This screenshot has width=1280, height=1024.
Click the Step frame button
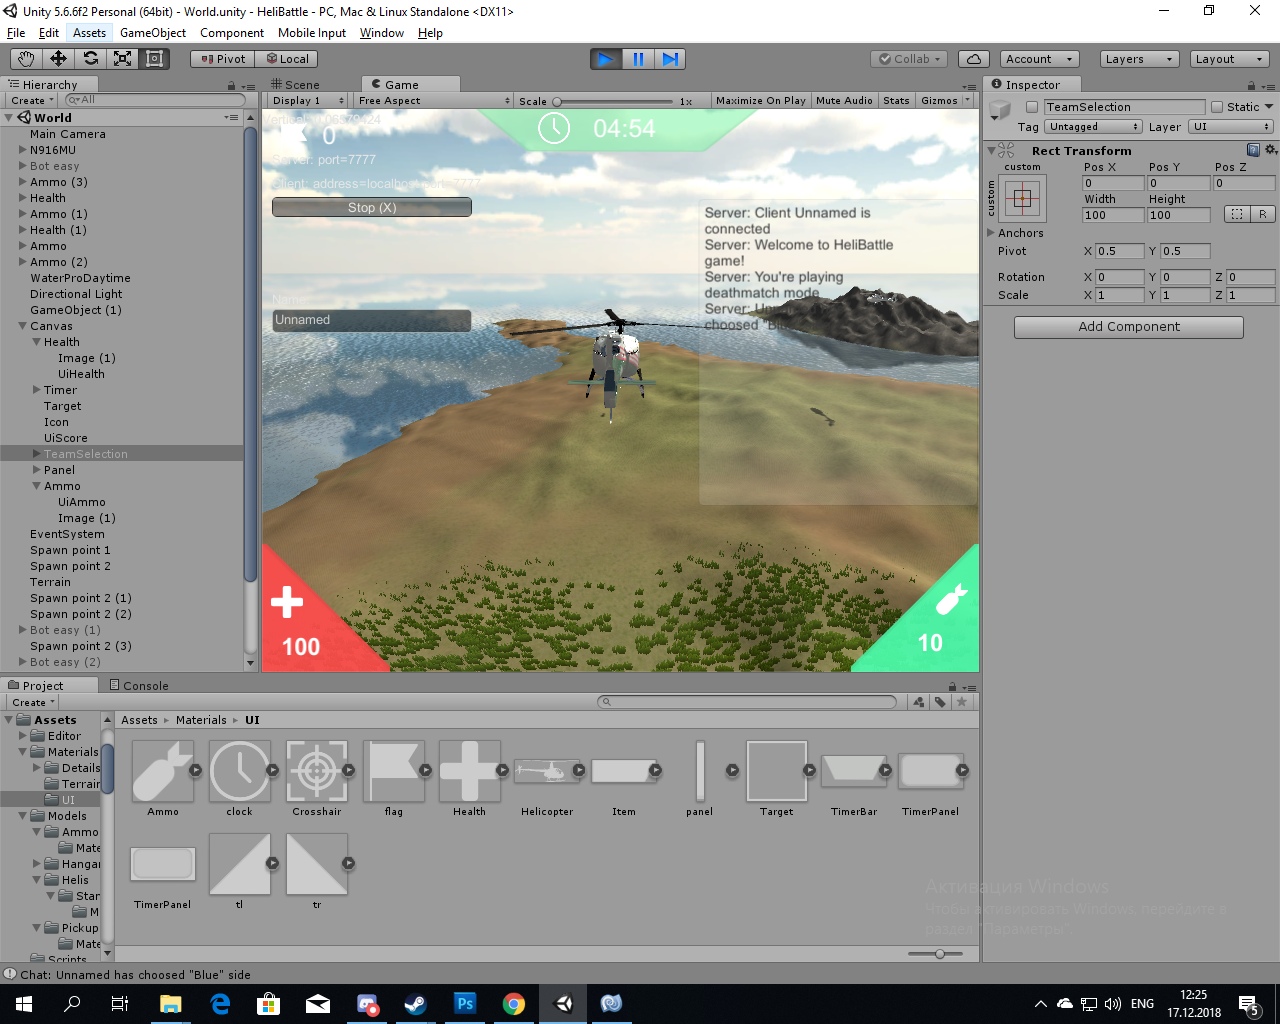coord(671,59)
